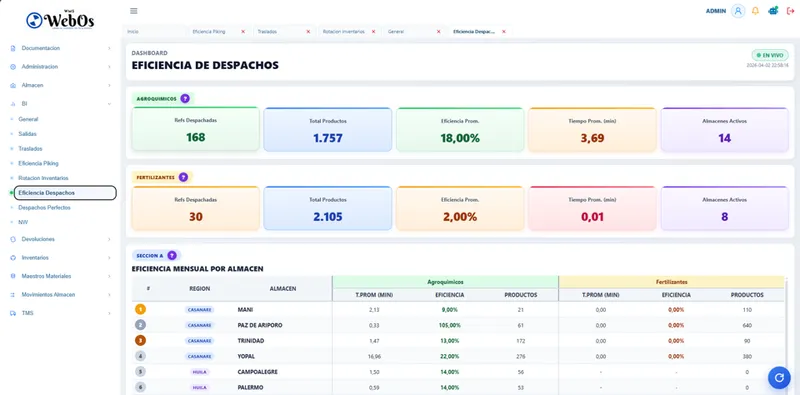Click the Seccion A help question icon
This screenshot has width=800, height=395.
(172, 255)
